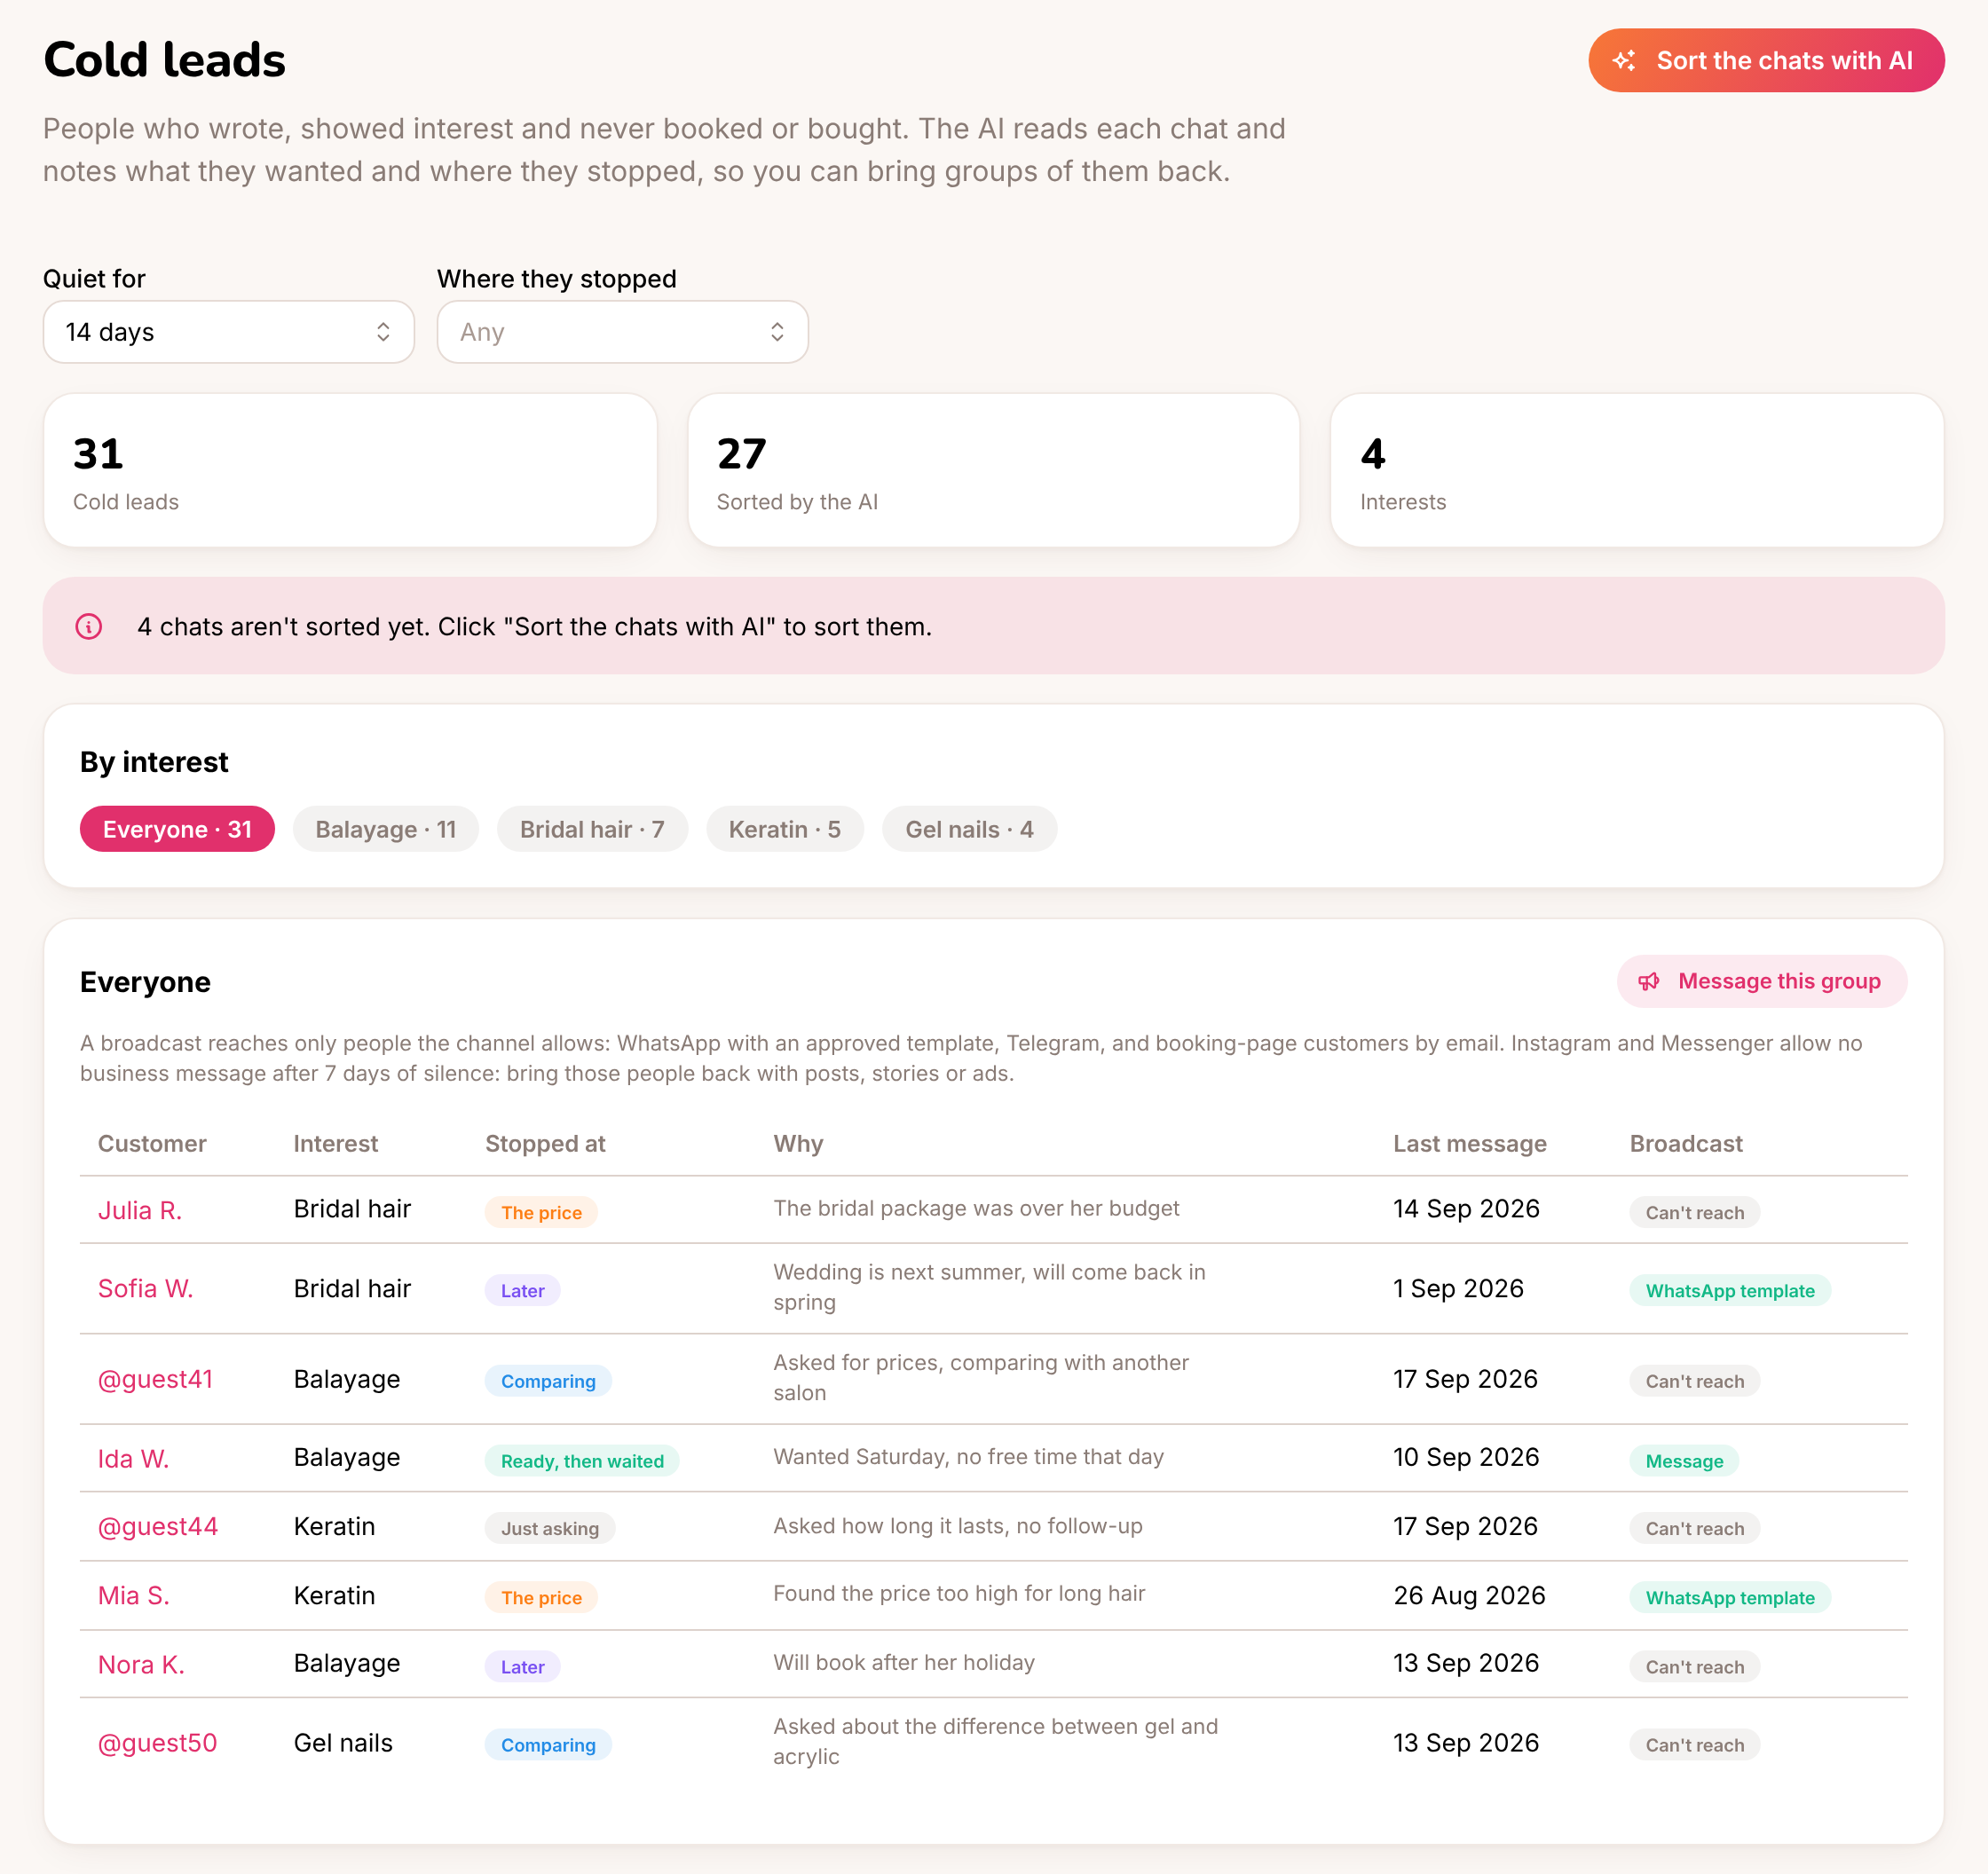Click The price badge in Mia S. row

pyautogui.click(x=542, y=1598)
